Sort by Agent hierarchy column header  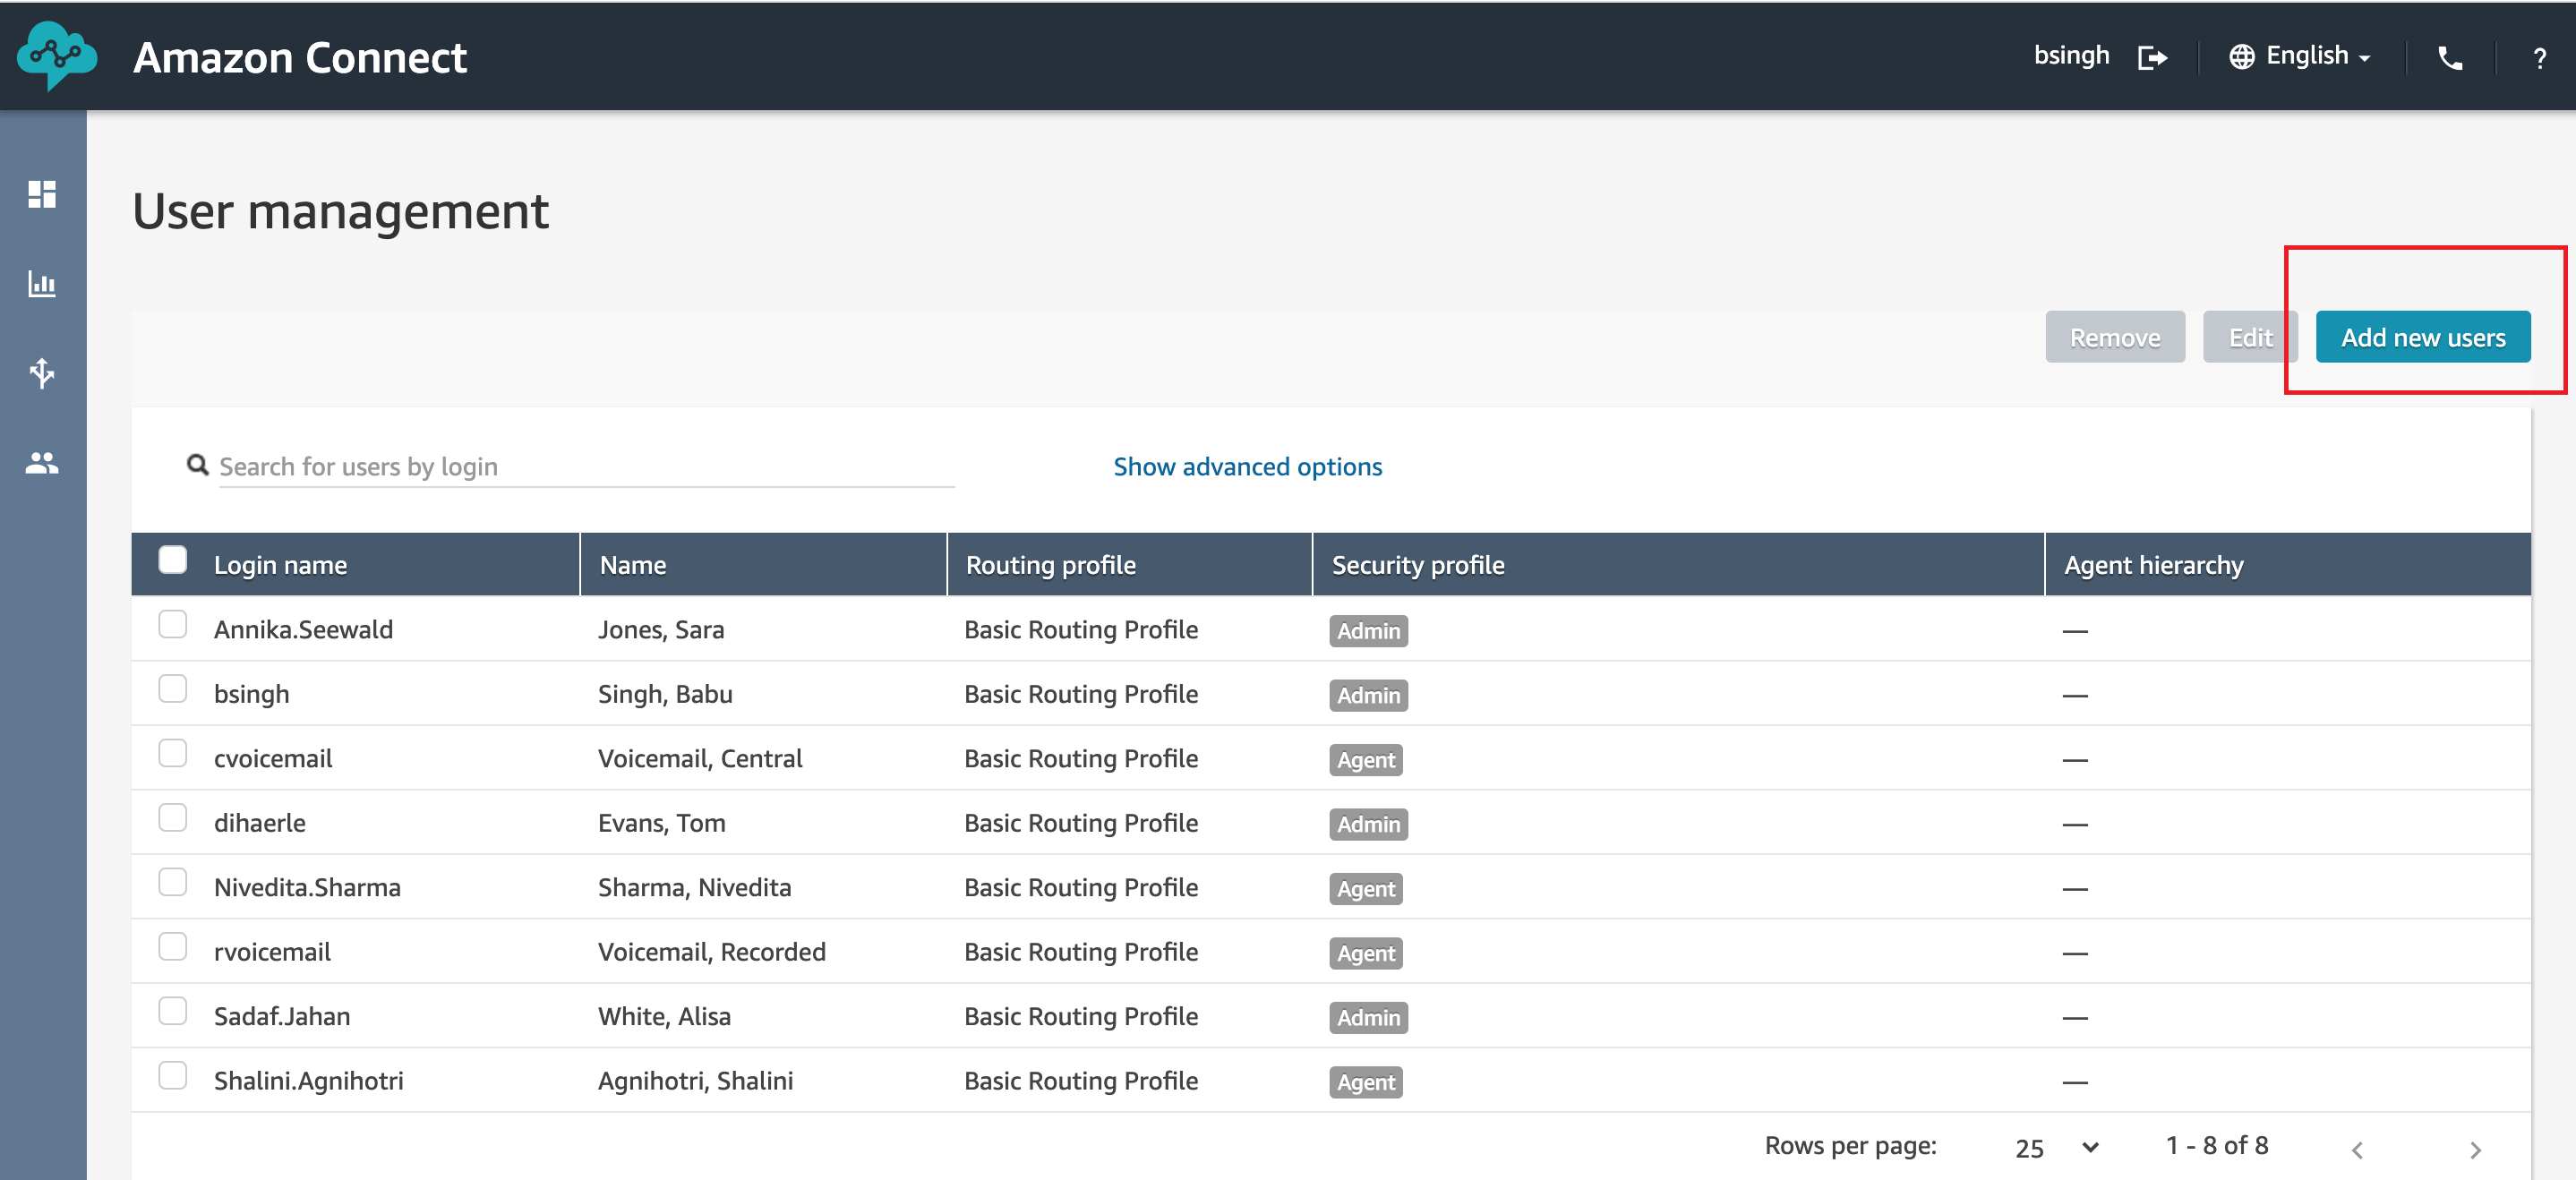(x=2153, y=565)
